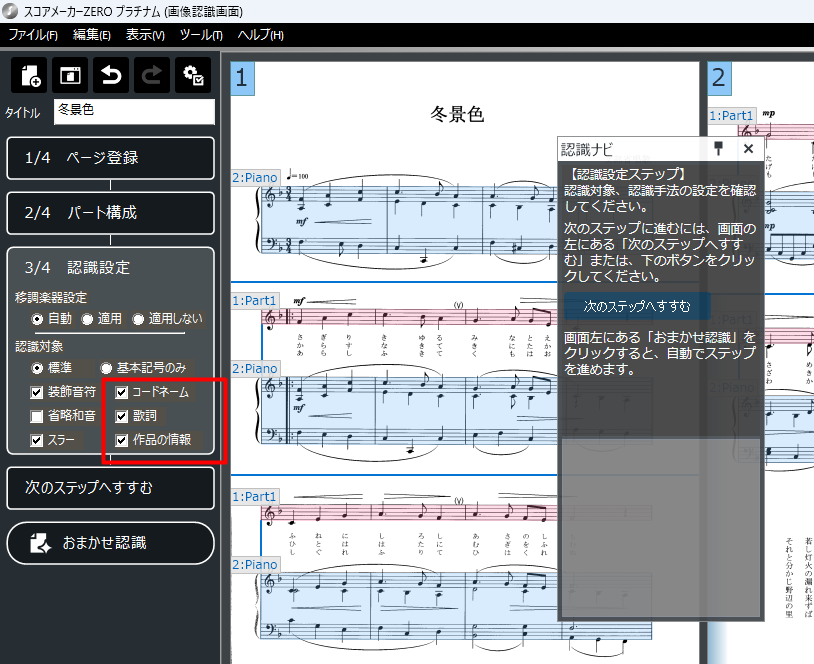Click the おまかせ認識 button

point(110,543)
